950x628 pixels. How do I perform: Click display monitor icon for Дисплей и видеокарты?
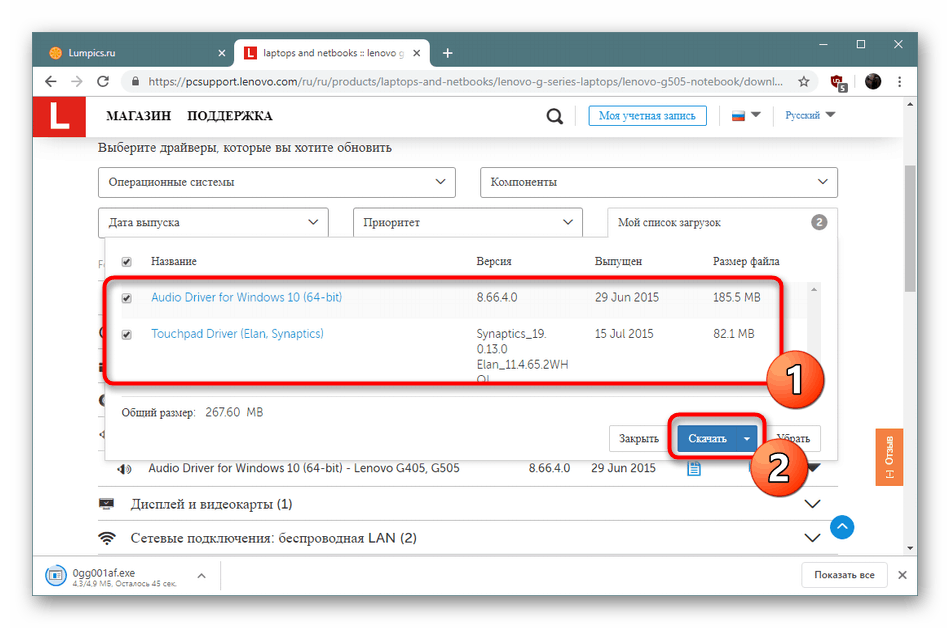(x=107, y=504)
